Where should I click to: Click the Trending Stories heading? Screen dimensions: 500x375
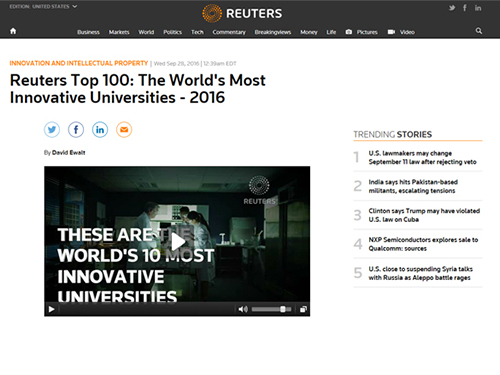pos(393,134)
